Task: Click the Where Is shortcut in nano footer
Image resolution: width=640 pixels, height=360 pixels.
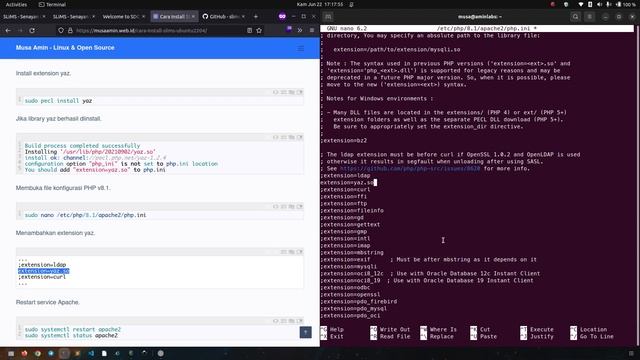Action: coord(438,329)
